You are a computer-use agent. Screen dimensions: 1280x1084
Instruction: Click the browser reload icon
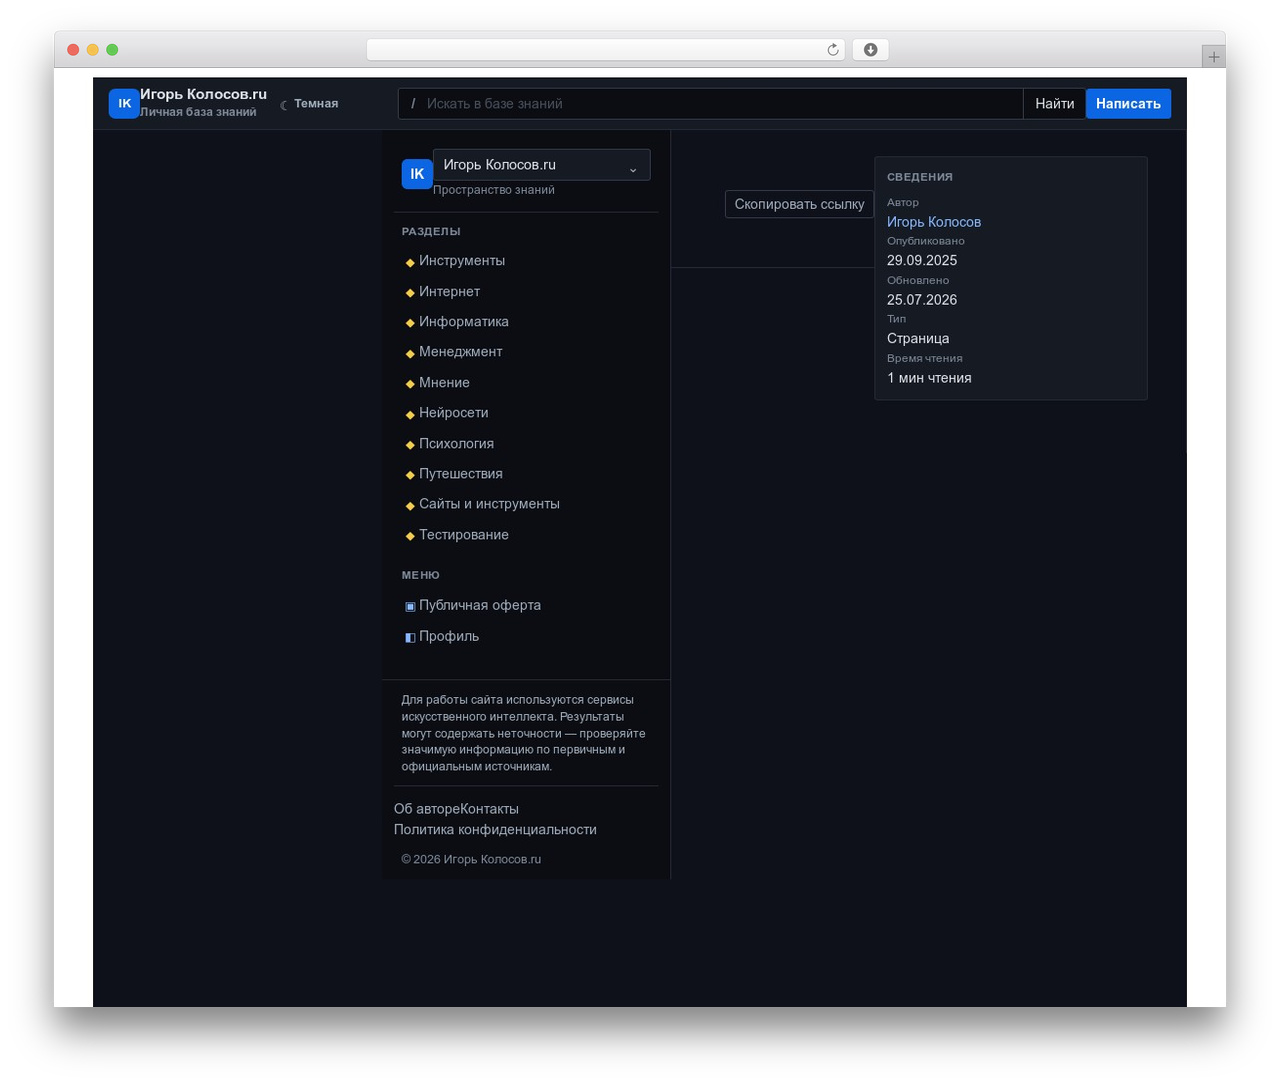pos(832,50)
